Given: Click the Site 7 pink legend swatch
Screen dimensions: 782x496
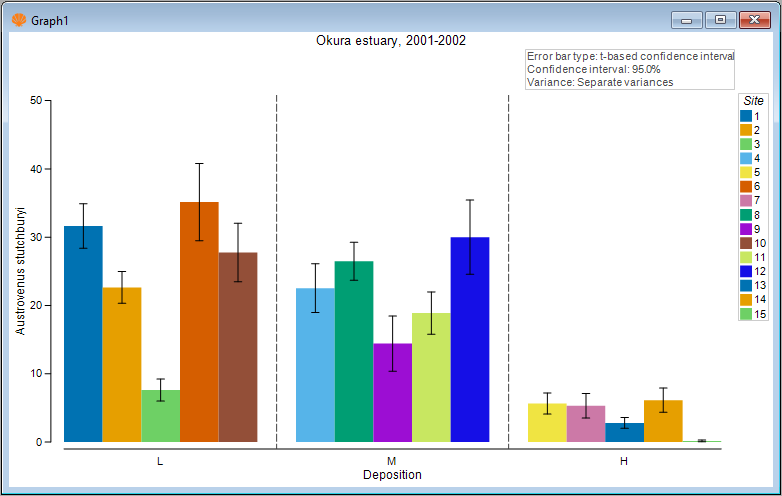Looking at the screenshot, I should 746,200.
